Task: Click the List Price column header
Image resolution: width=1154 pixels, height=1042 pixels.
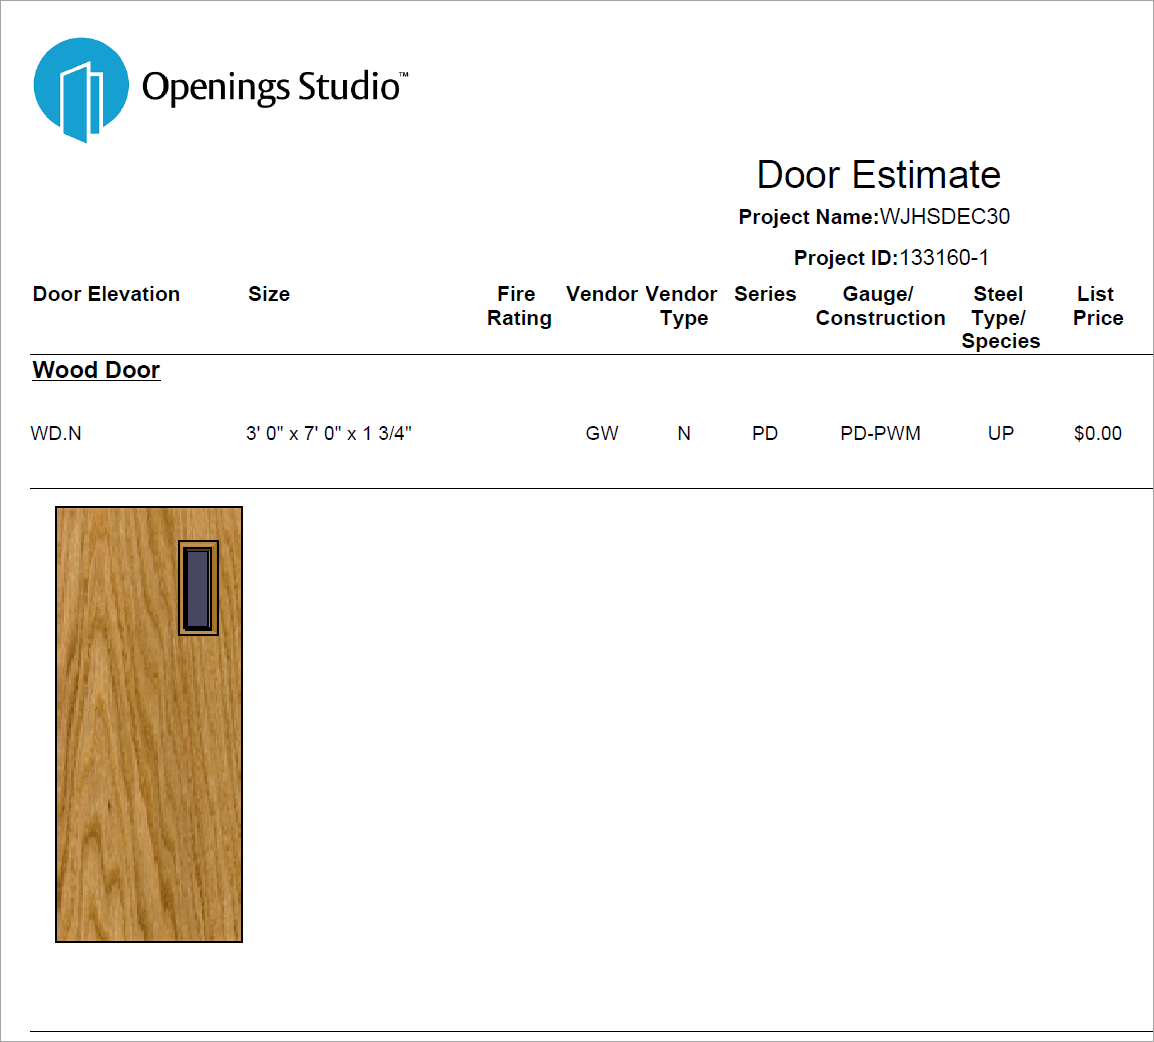Action: click(1097, 306)
